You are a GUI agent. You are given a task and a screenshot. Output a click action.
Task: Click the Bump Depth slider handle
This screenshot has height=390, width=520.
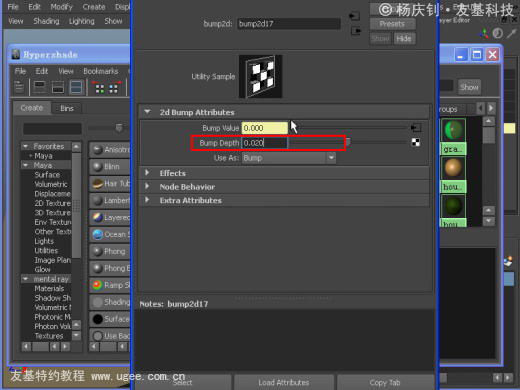point(348,142)
